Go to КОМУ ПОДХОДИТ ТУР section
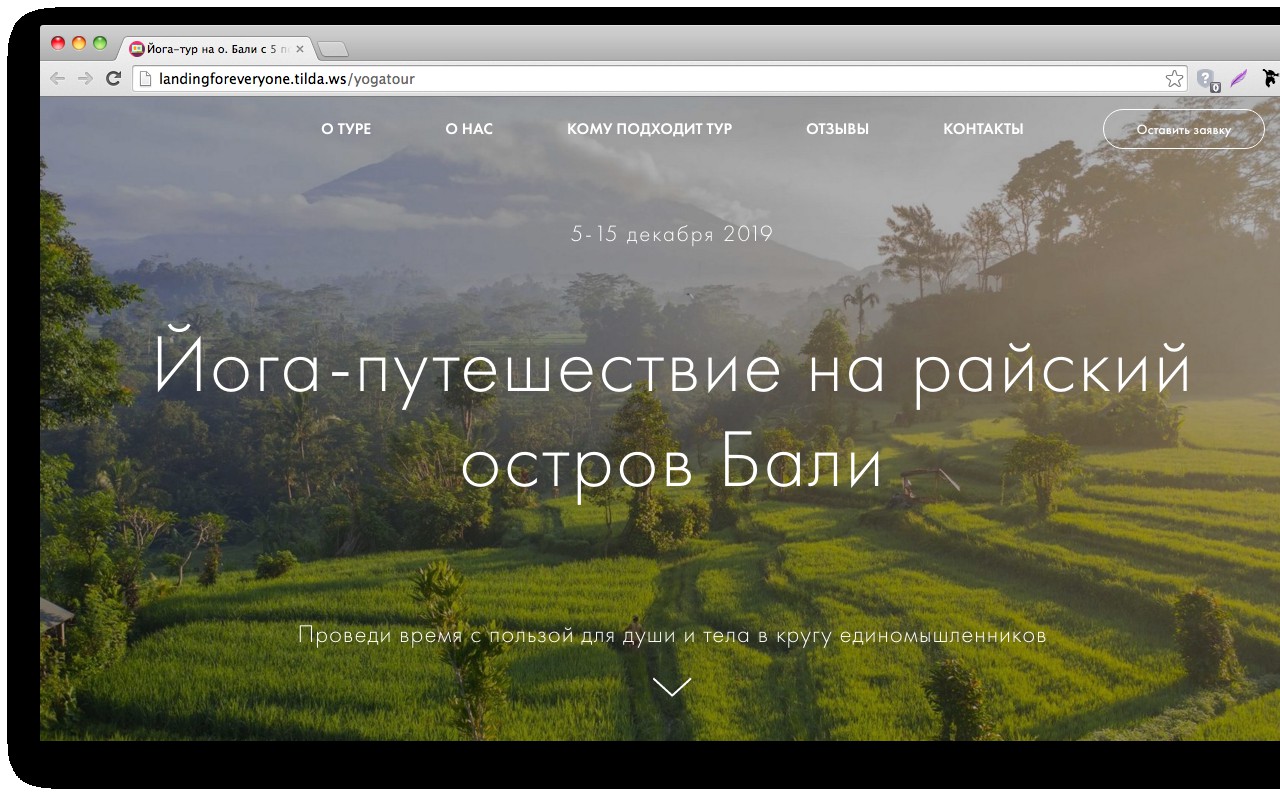This screenshot has height=796, width=1280. coord(650,129)
